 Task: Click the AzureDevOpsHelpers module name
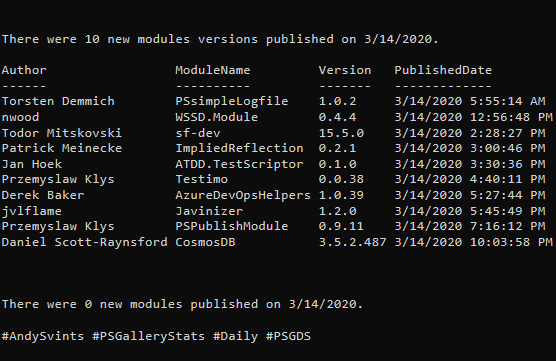coord(243,195)
